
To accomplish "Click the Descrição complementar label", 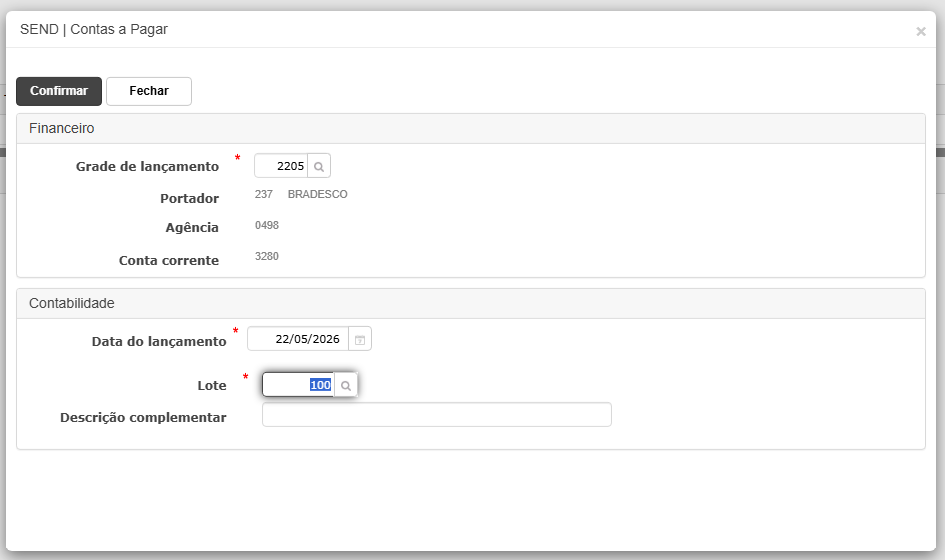I will (x=143, y=417).
